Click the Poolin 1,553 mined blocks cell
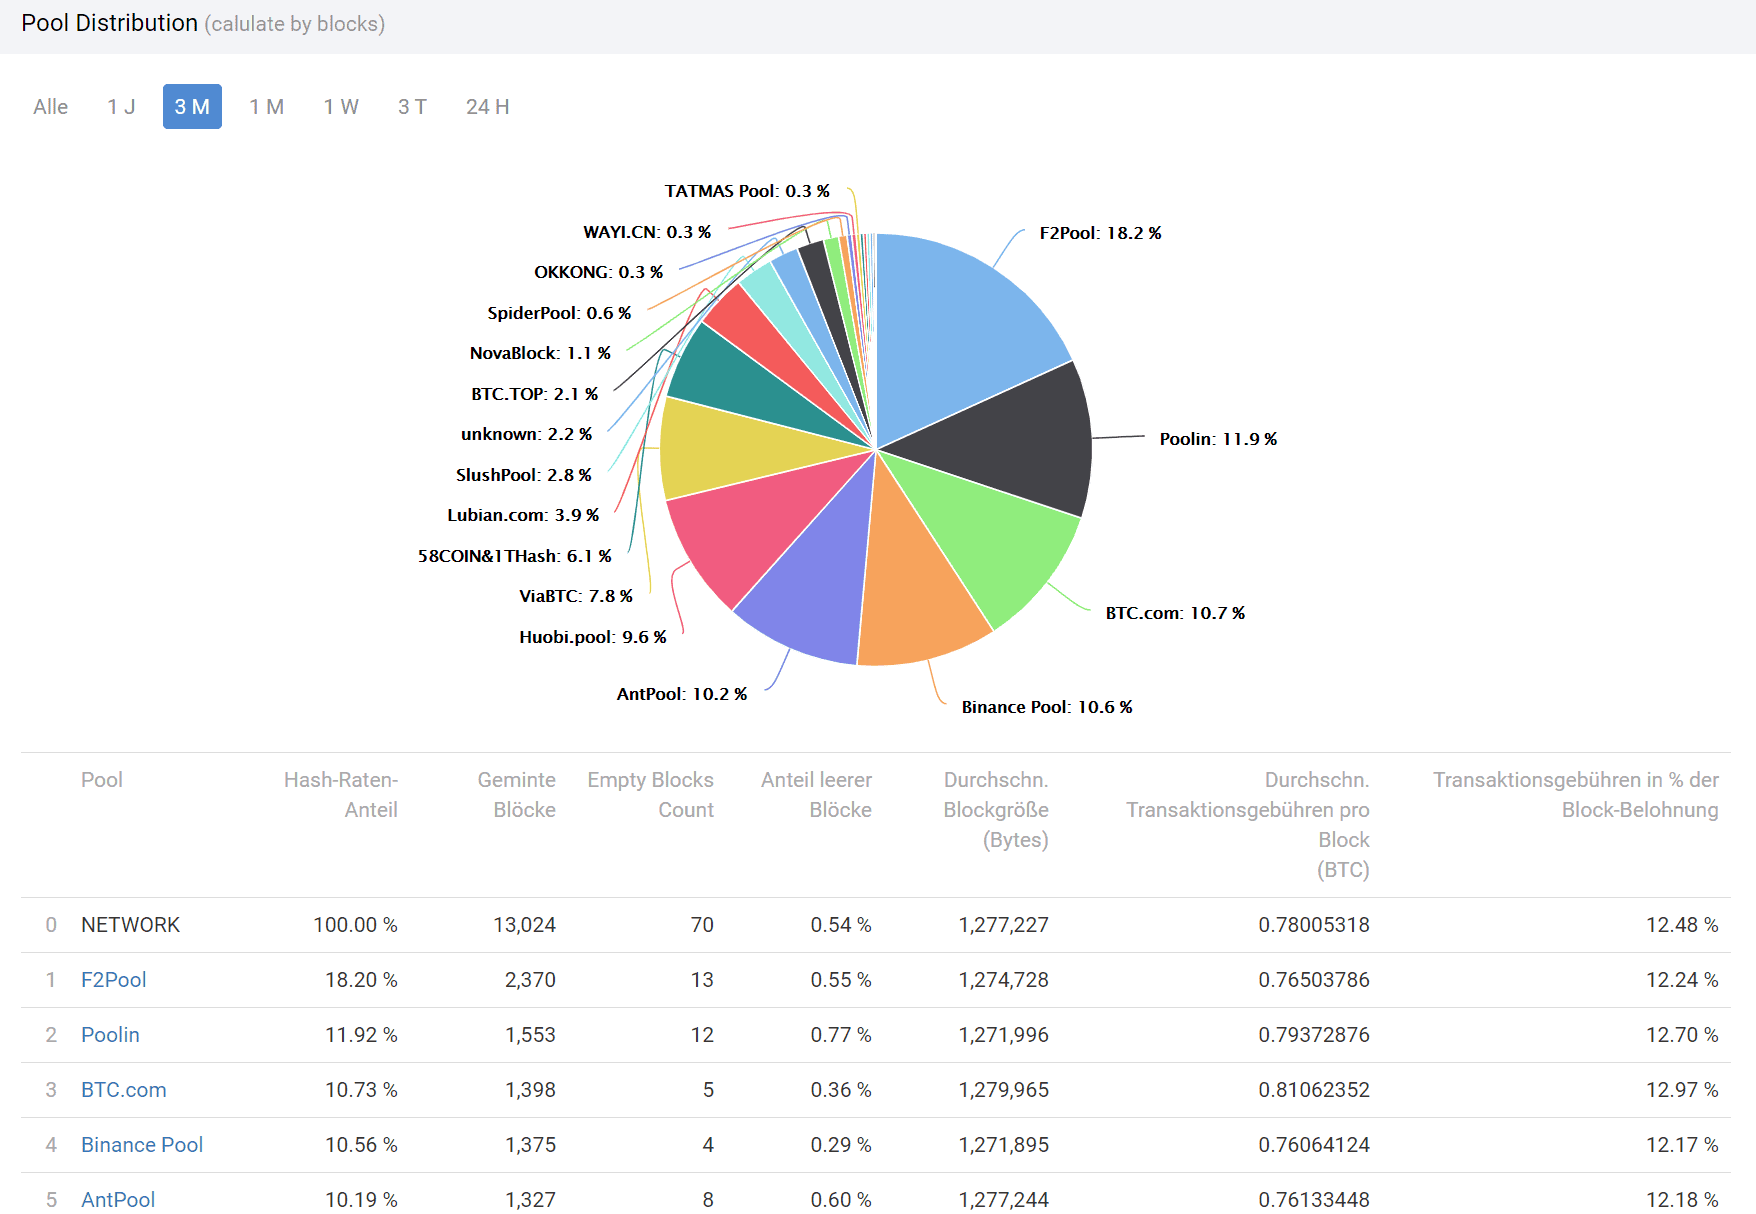The width and height of the screenshot is (1756, 1214). 530,1035
